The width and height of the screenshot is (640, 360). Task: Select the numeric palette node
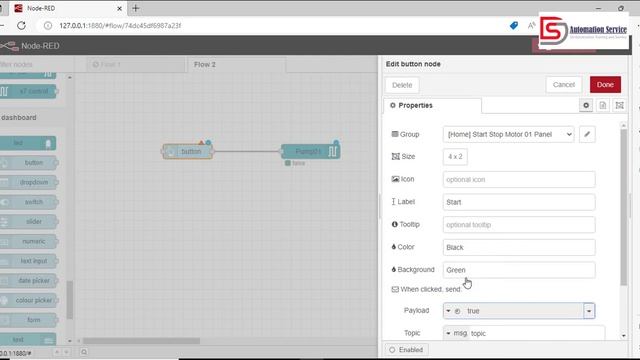click(29, 241)
